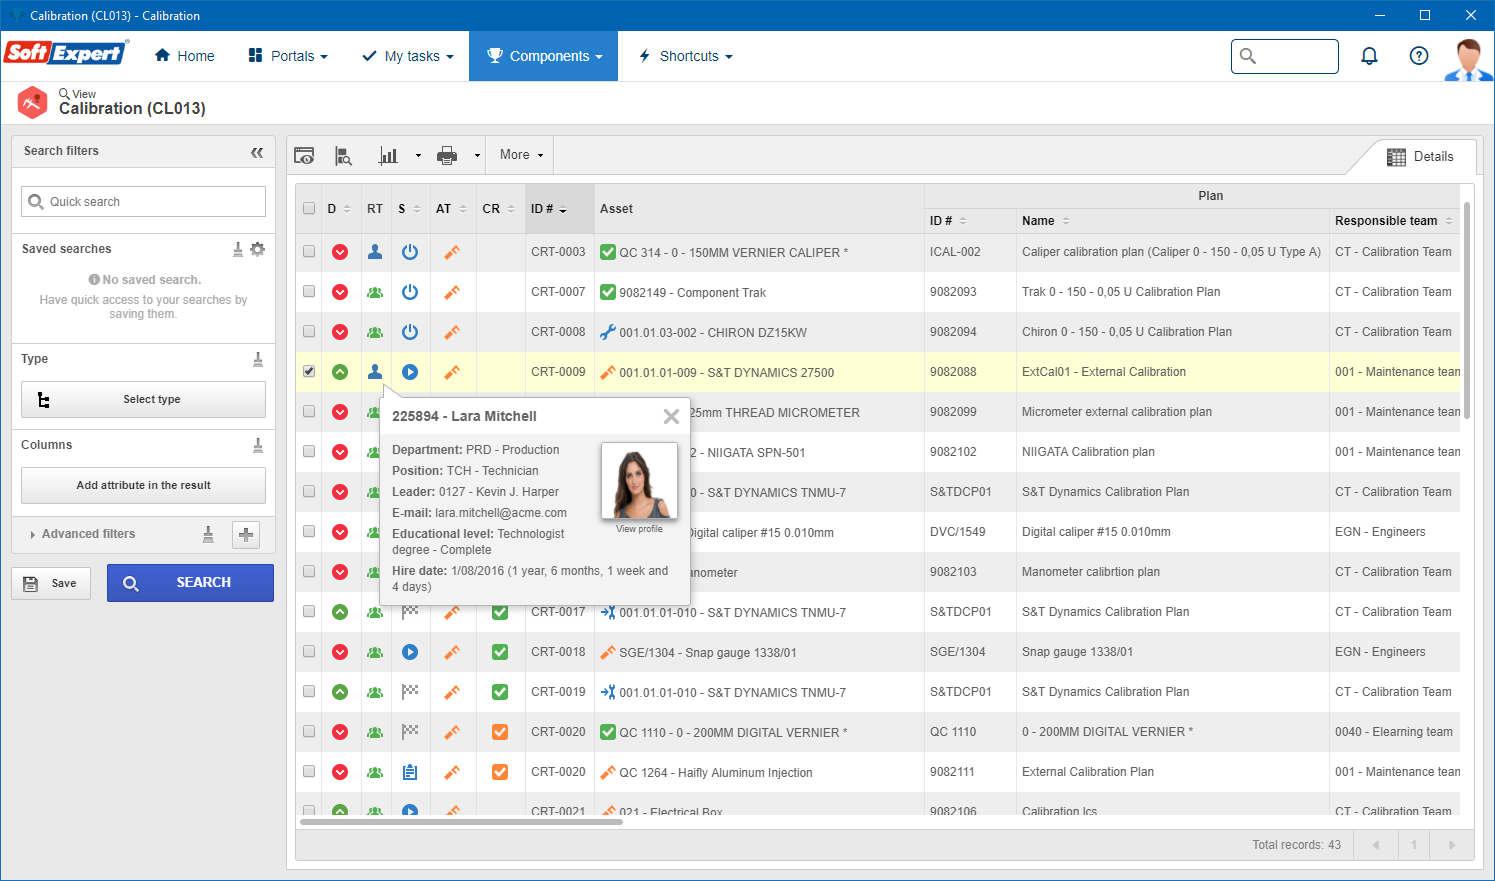The height and width of the screenshot is (881, 1495).
Task: Open the My tasks menu
Action: 408,56
